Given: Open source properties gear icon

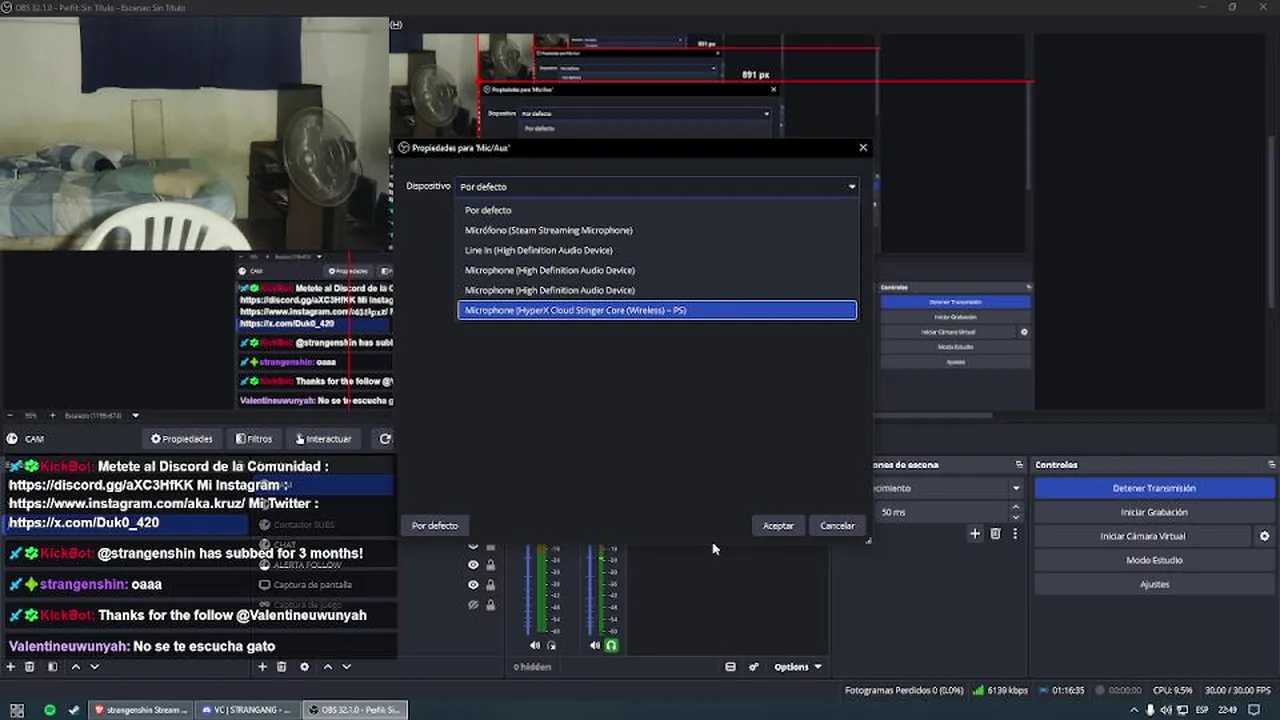Looking at the screenshot, I should [x=304, y=667].
